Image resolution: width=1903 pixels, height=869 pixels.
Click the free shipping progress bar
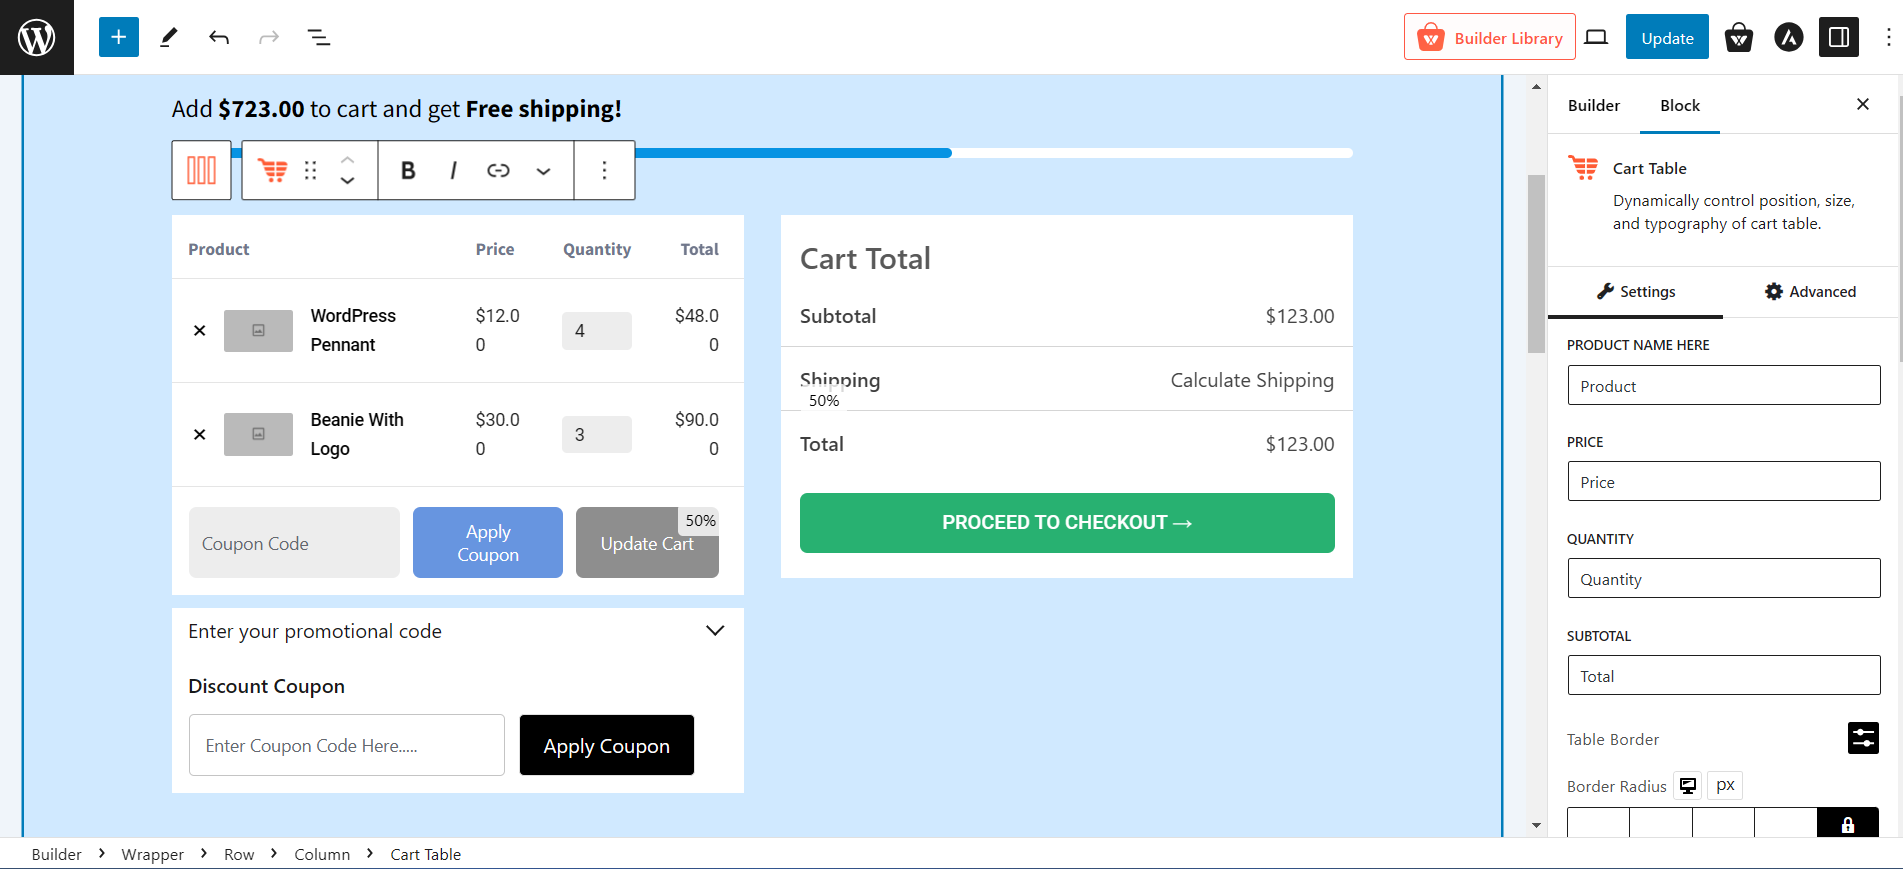pos(762,153)
